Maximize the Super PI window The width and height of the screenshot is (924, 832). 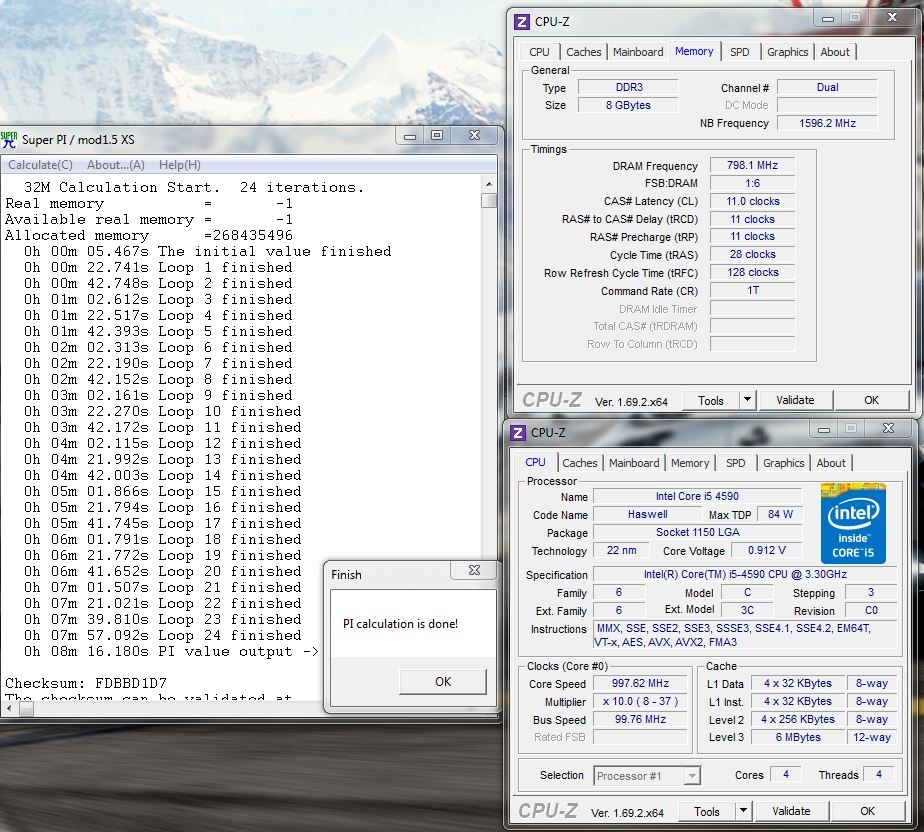click(437, 136)
